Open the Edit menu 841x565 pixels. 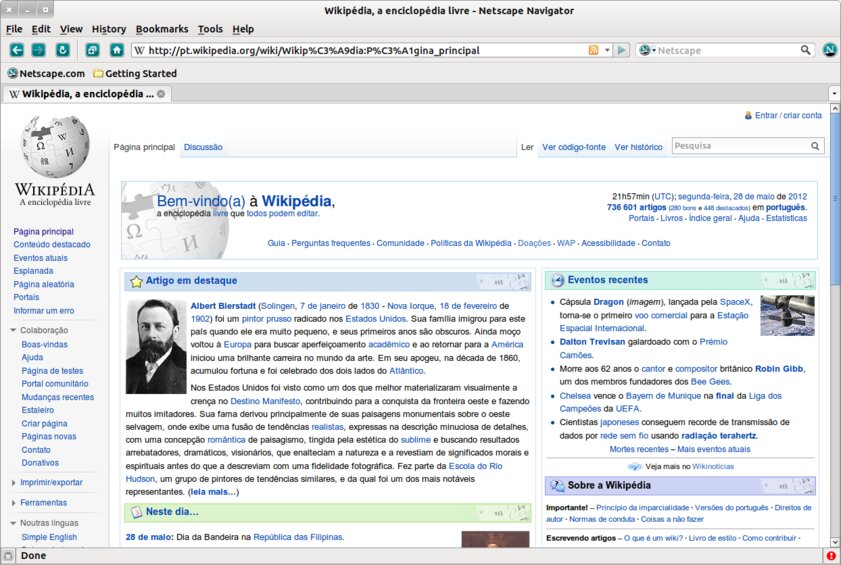click(41, 29)
